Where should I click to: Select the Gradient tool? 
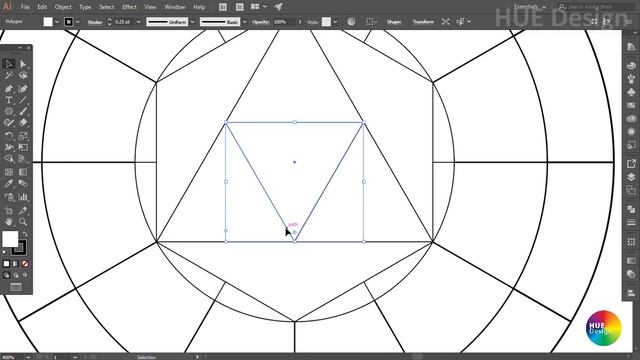(23, 172)
